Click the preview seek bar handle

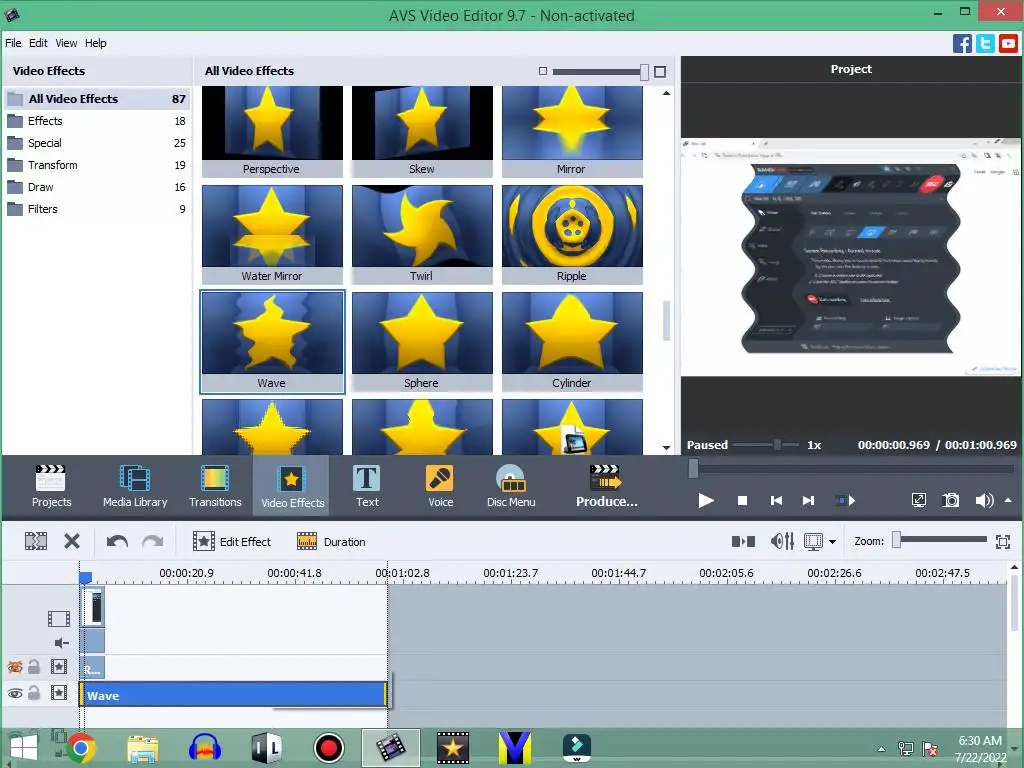point(694,468)
